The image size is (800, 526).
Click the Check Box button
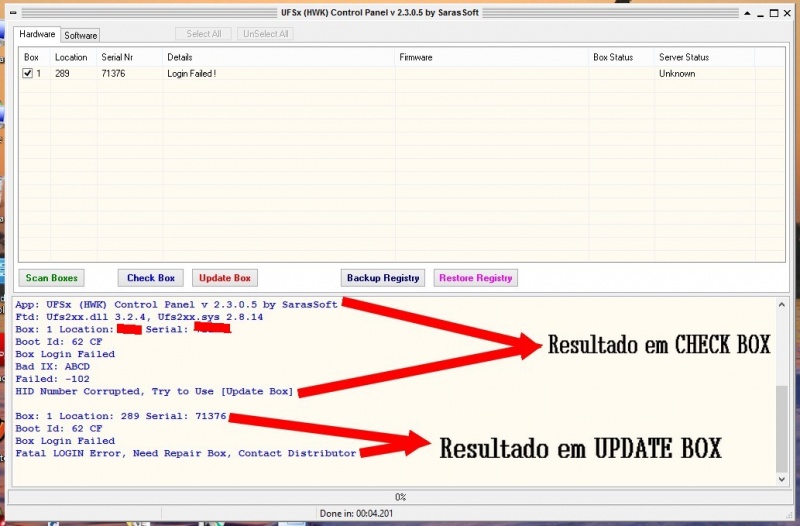point(151,278)
